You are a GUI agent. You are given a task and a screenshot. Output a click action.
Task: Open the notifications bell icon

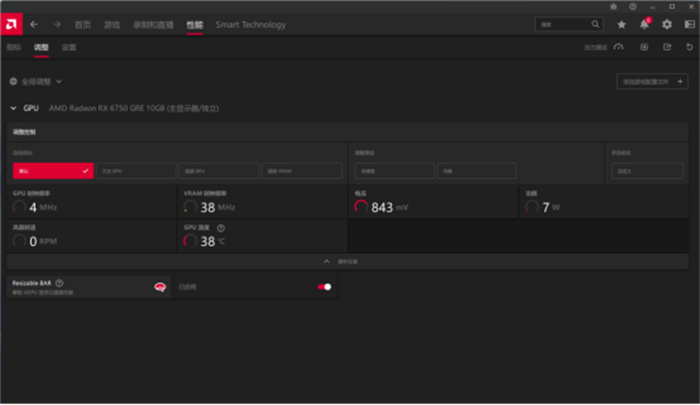pos(645,24)
